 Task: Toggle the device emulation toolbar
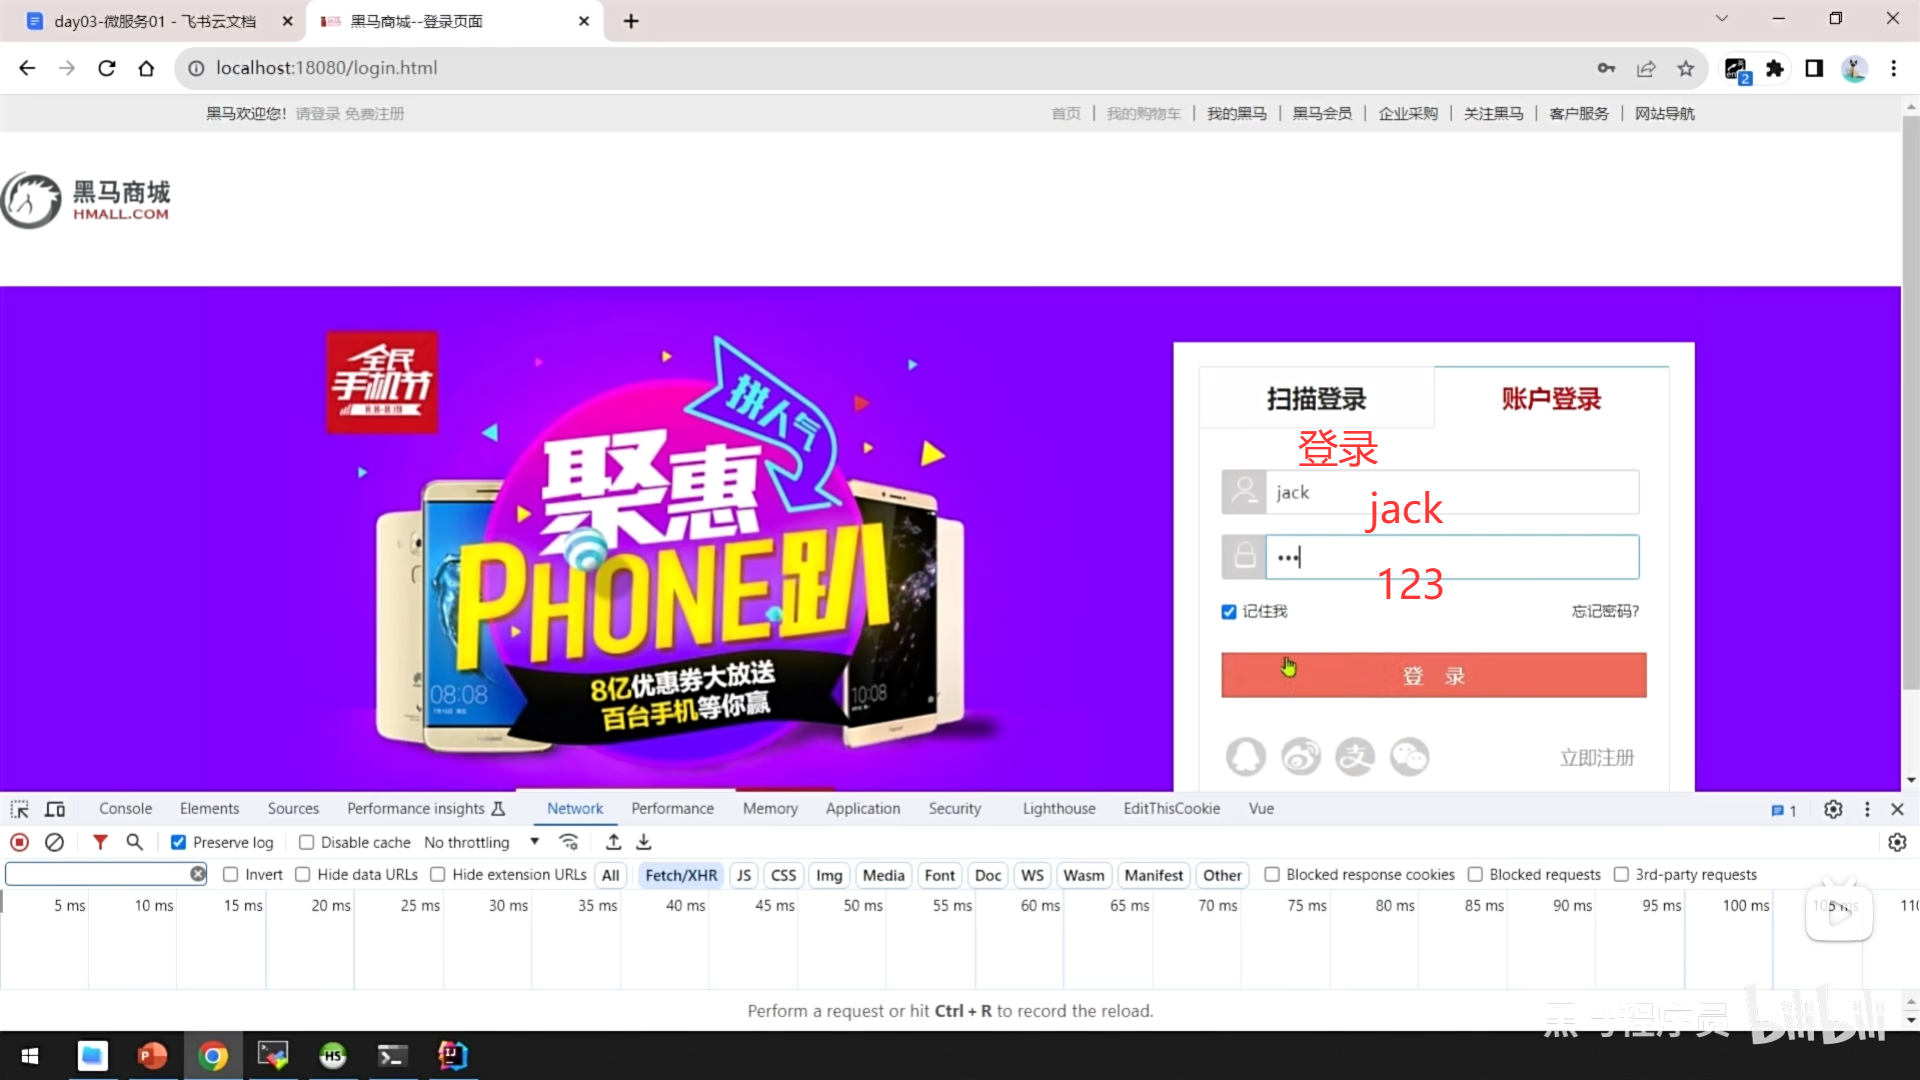tap(55, 808)
